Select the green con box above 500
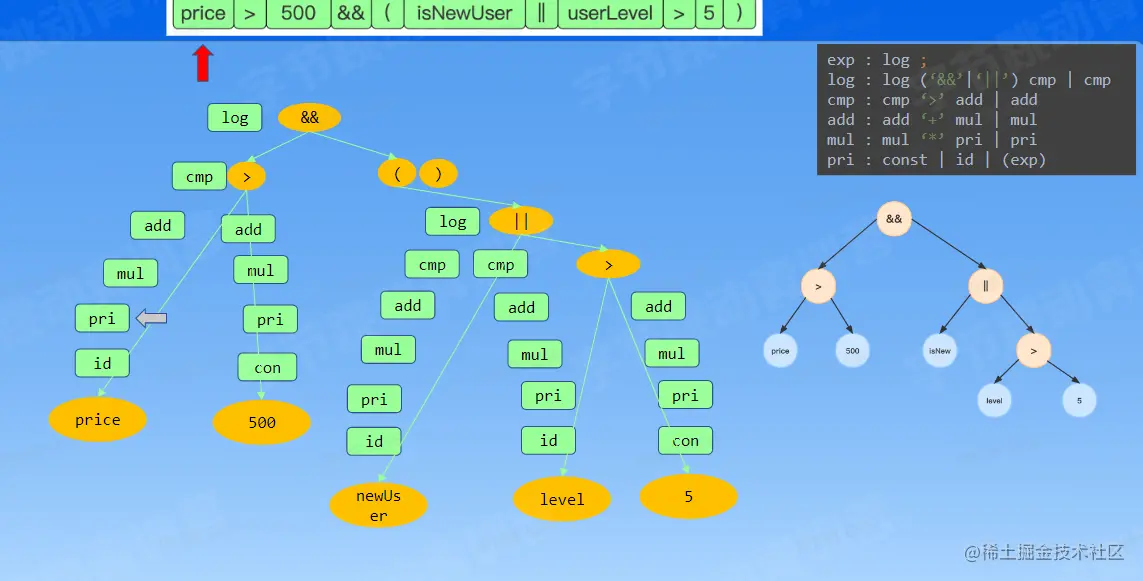1143x581 pixels. pos(268,367)
